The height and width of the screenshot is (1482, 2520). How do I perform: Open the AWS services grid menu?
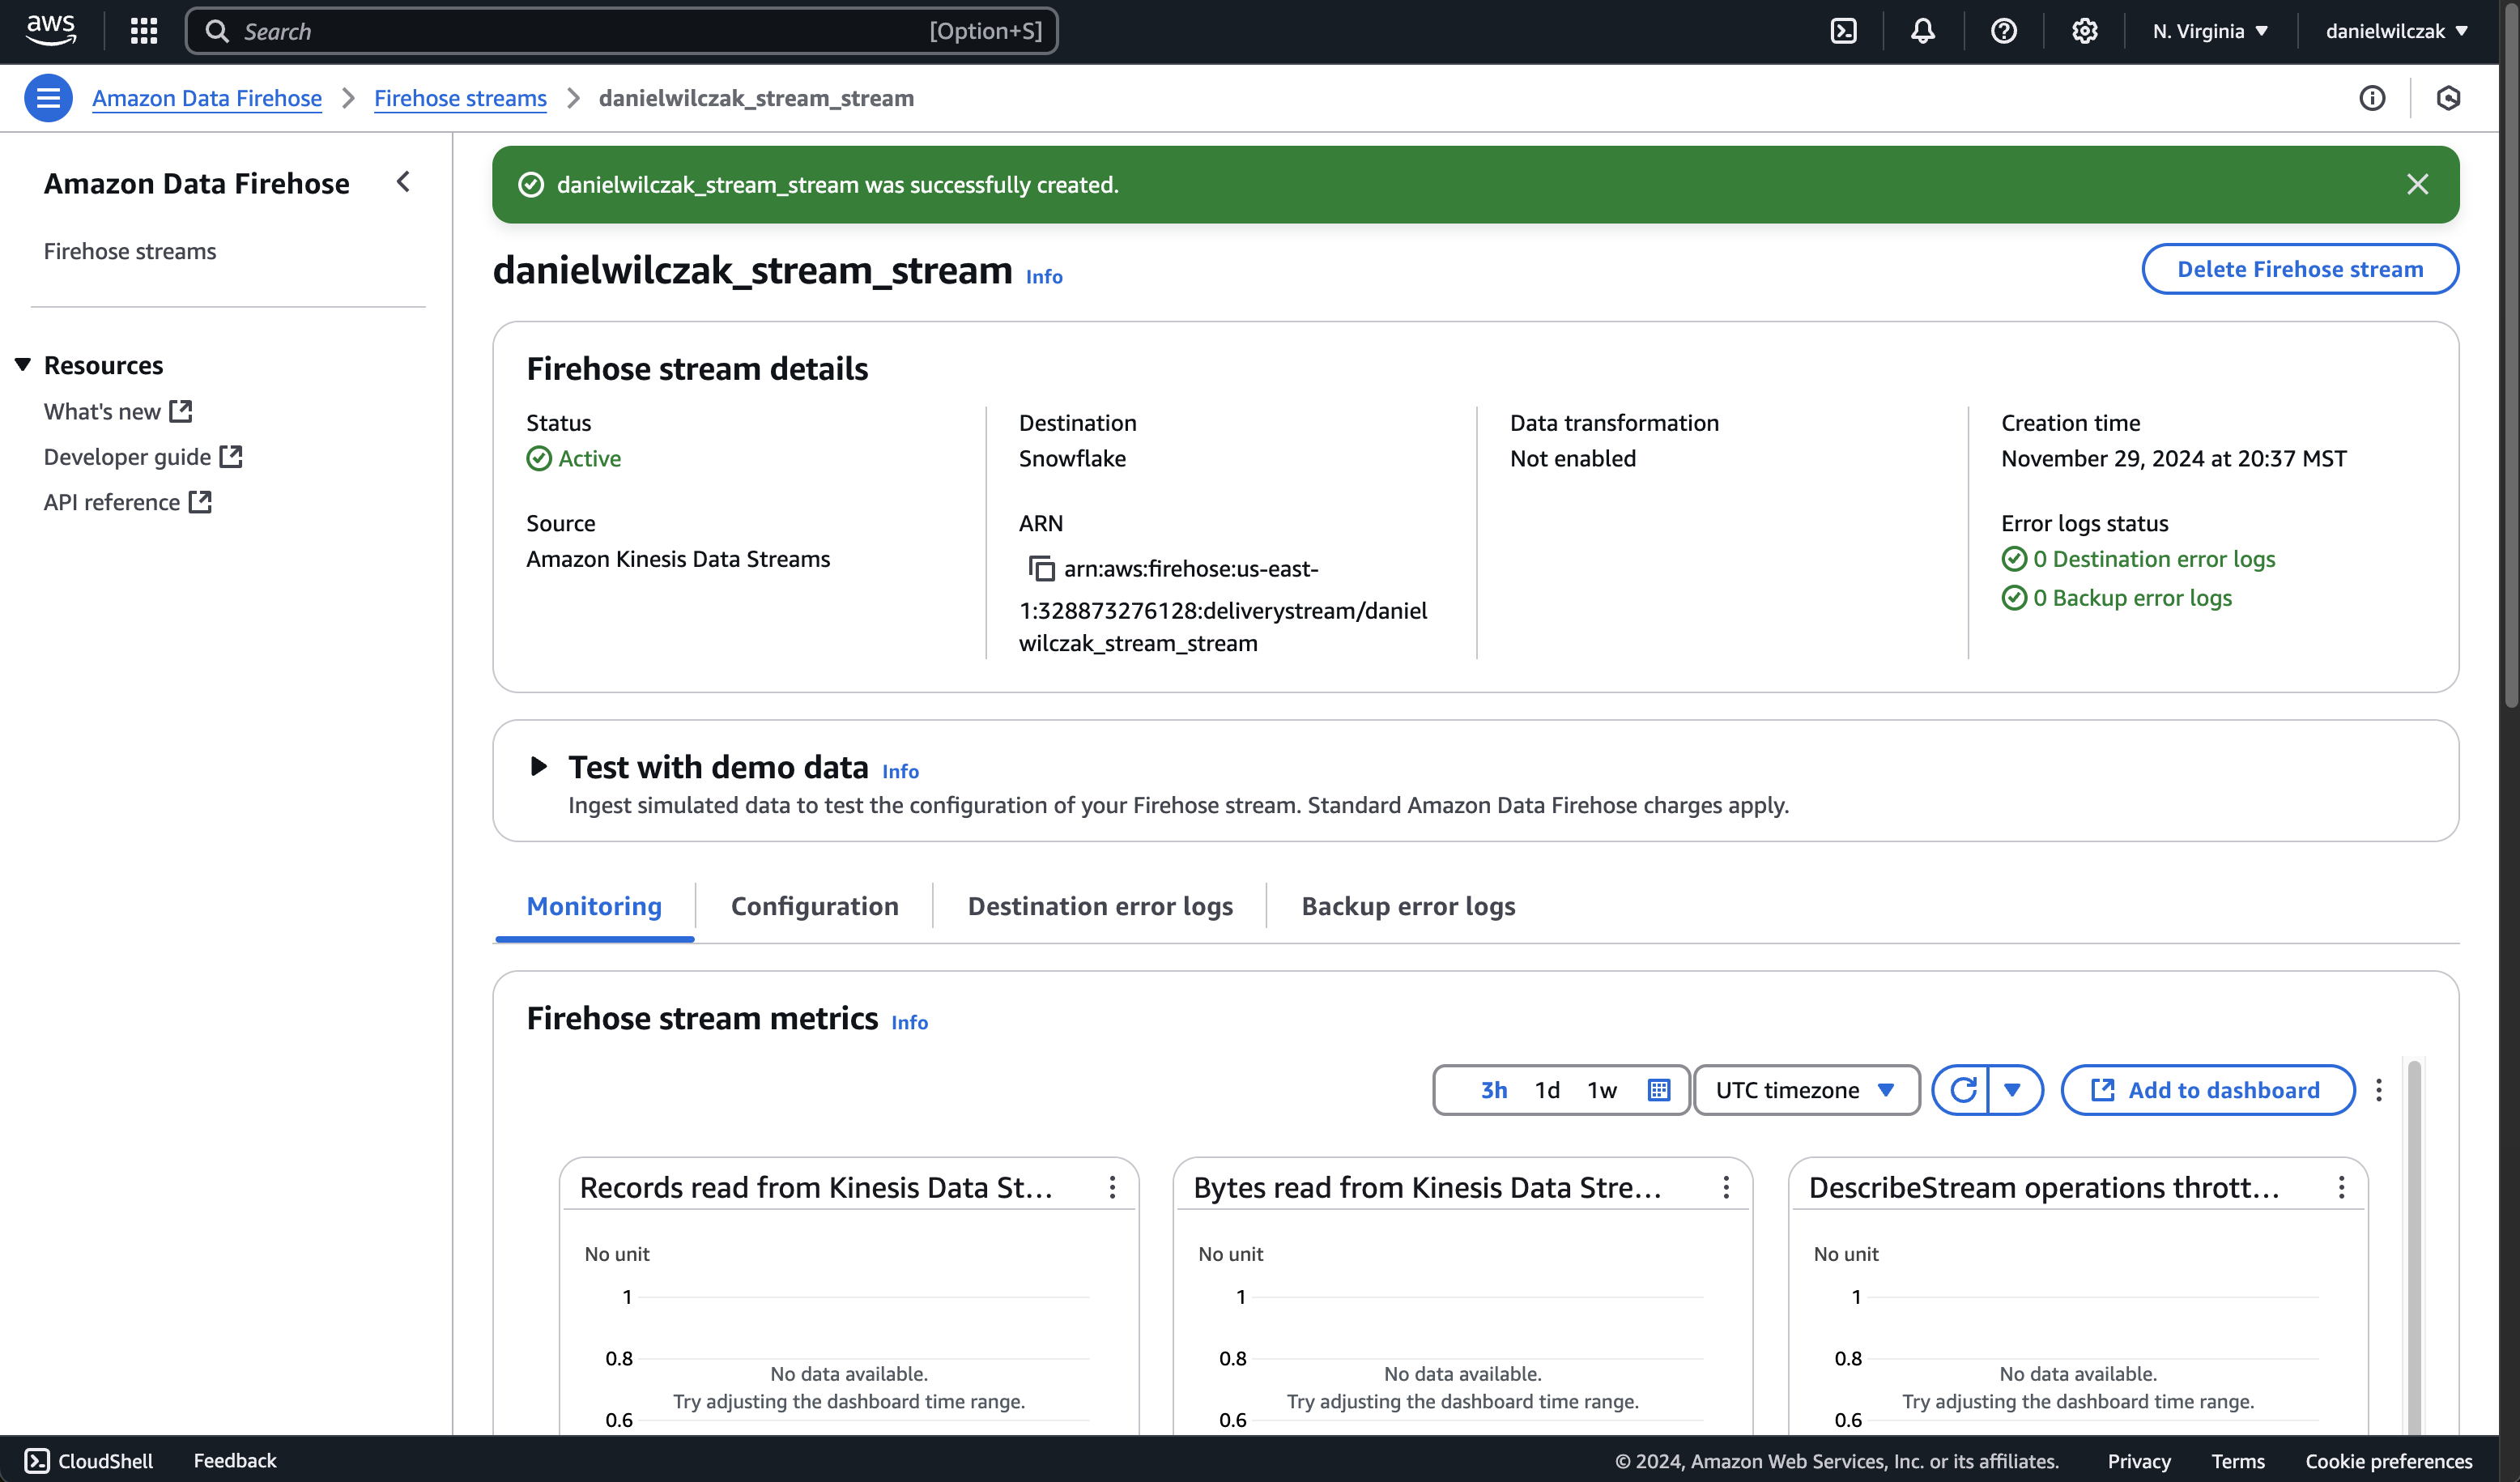(x=144, y=31)
